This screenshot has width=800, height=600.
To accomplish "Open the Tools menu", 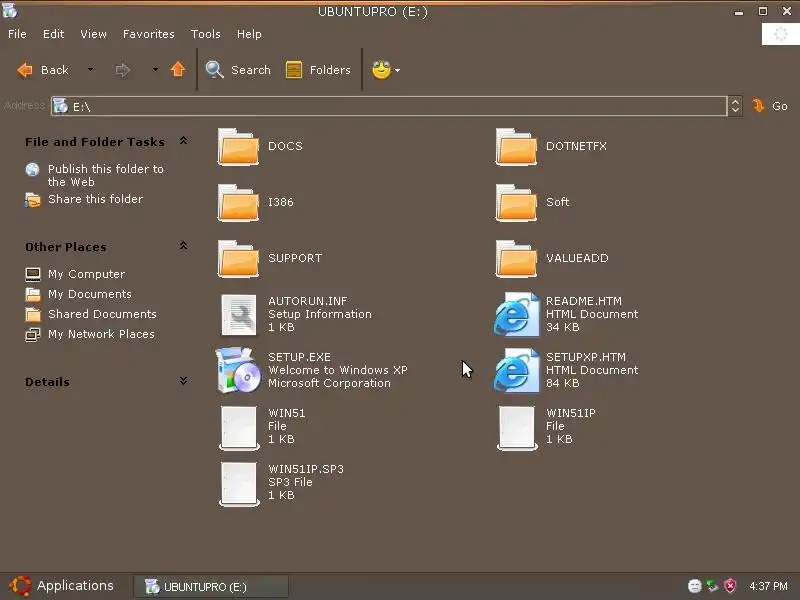I will pos(206,34).
